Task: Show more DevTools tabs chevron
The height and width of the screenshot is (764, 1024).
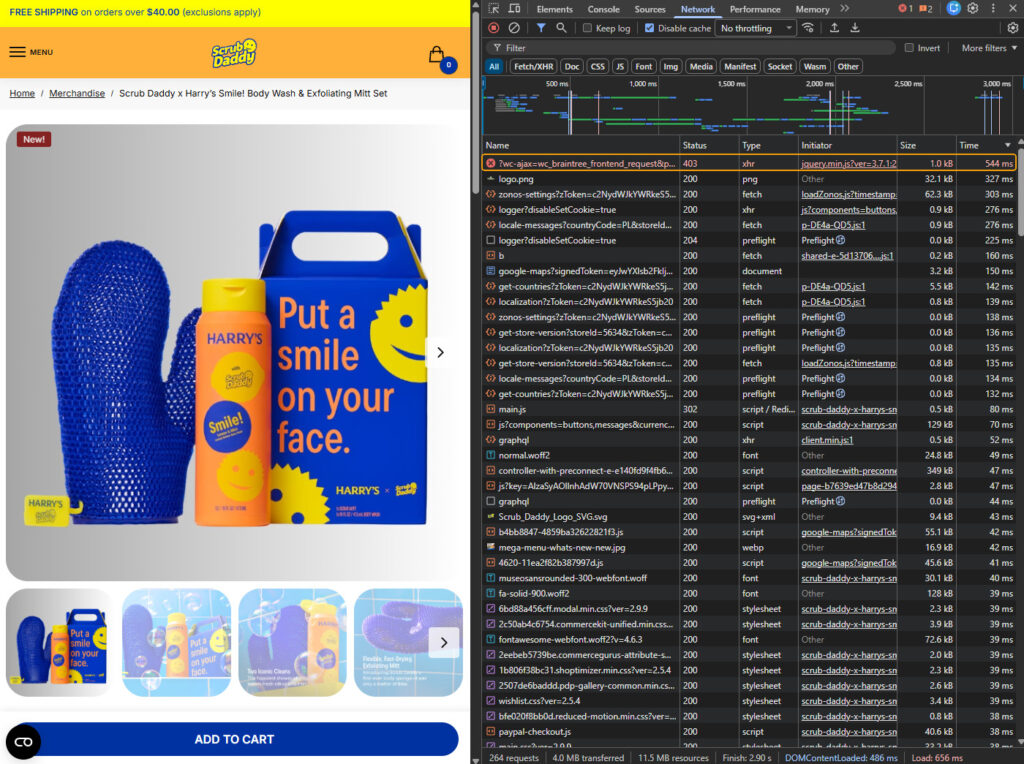Action: (x=845, y=8)
